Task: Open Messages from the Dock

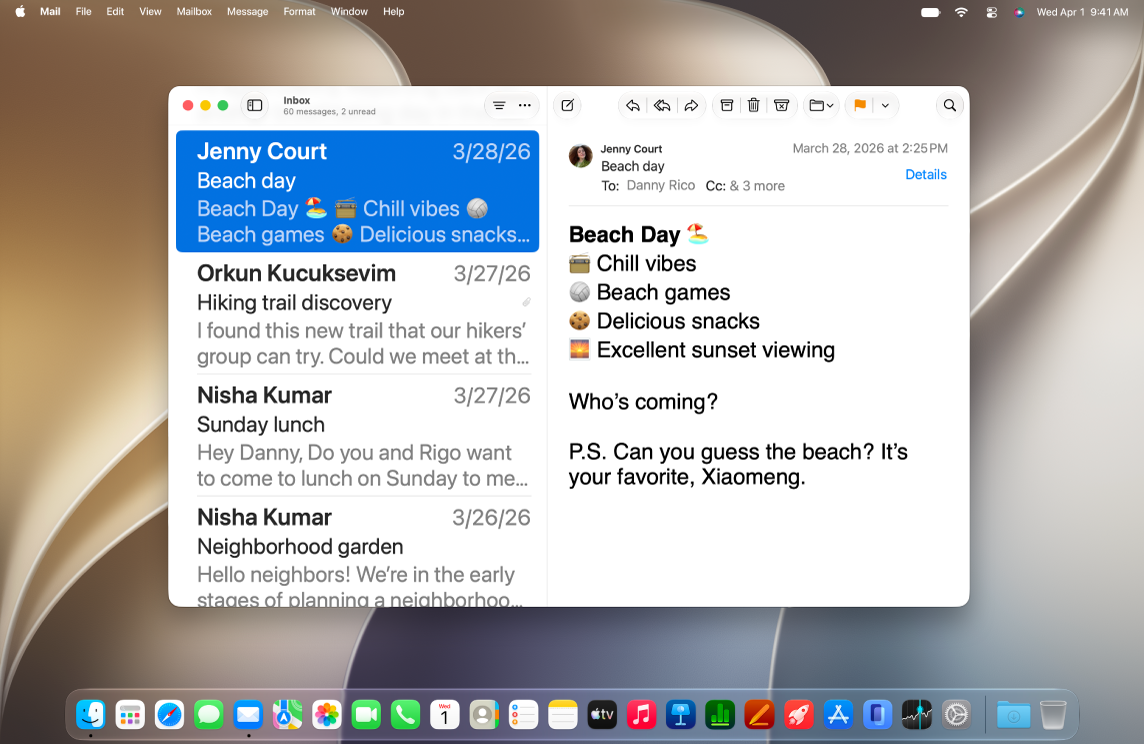Action: [x=209, y=714]
